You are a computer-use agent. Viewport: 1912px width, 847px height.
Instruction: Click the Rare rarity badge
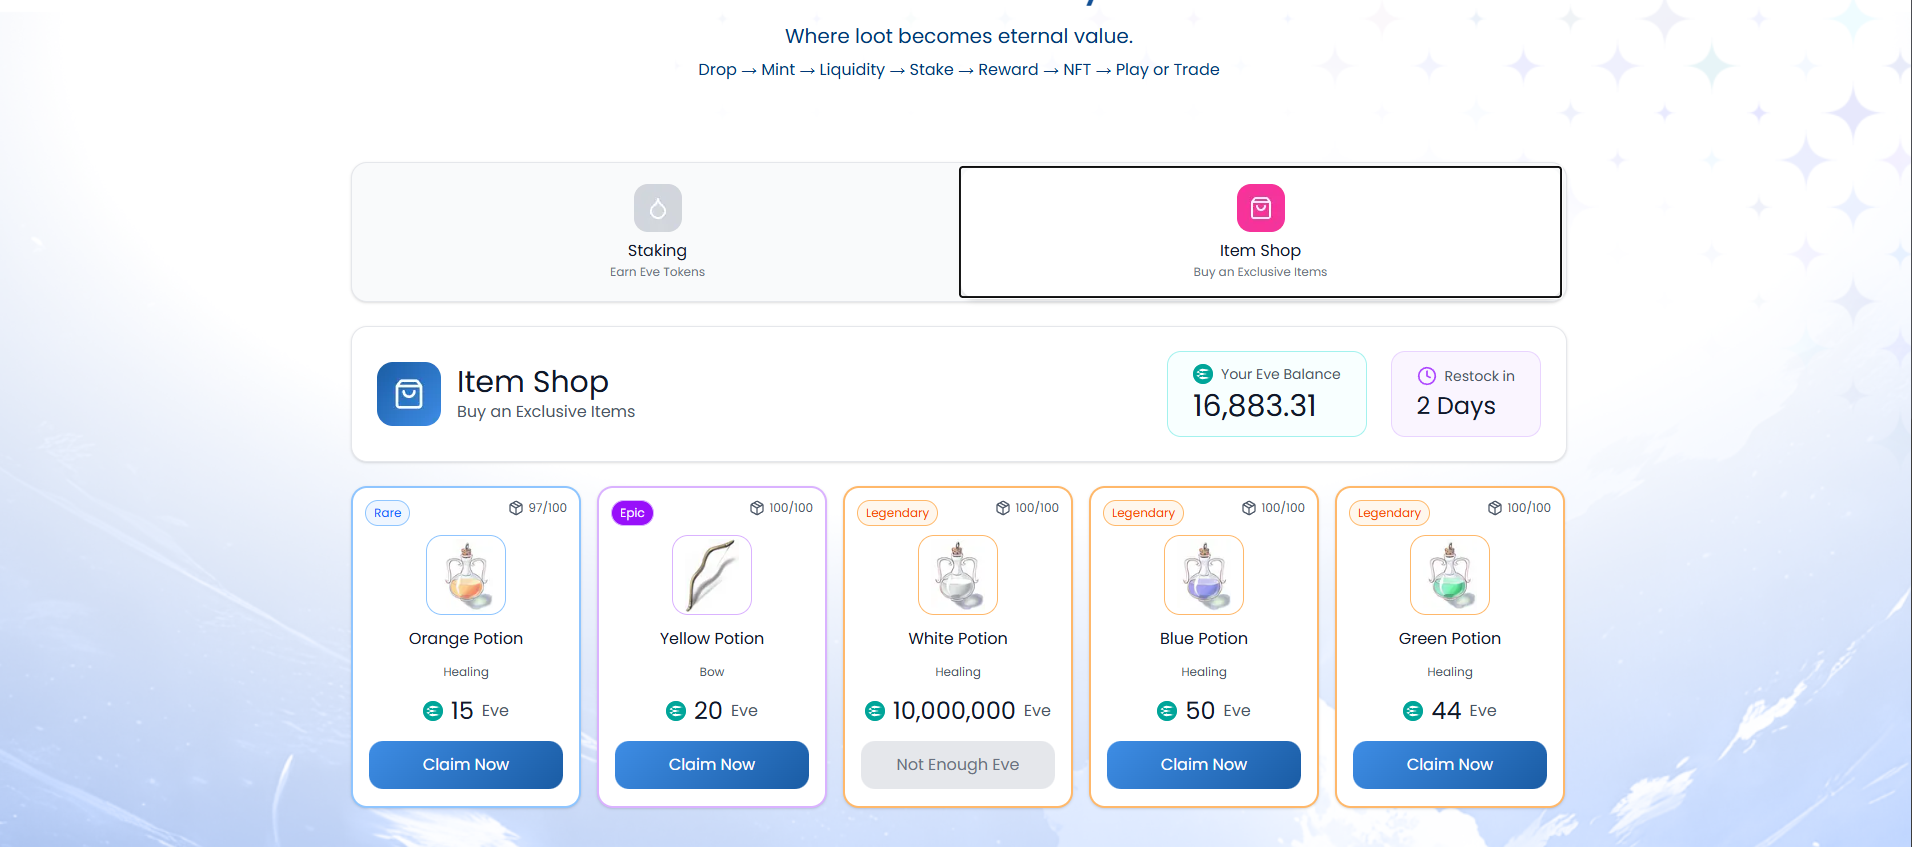[x=388, y=513]
